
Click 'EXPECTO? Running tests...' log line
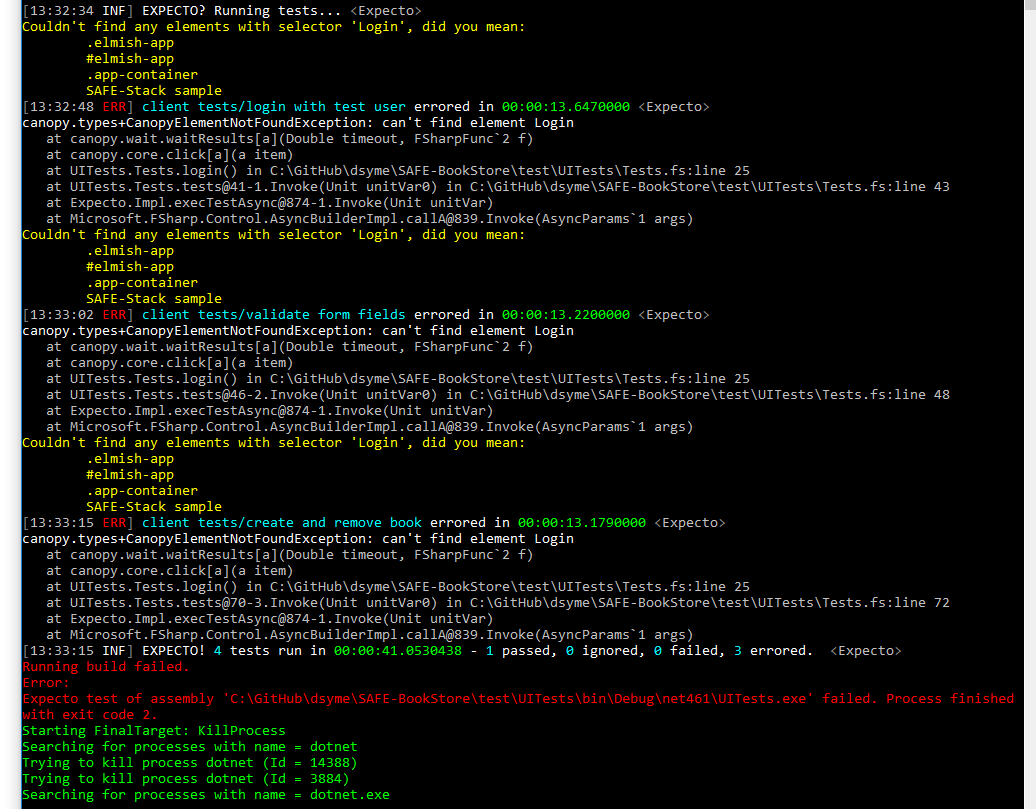[x=222, y=11]
